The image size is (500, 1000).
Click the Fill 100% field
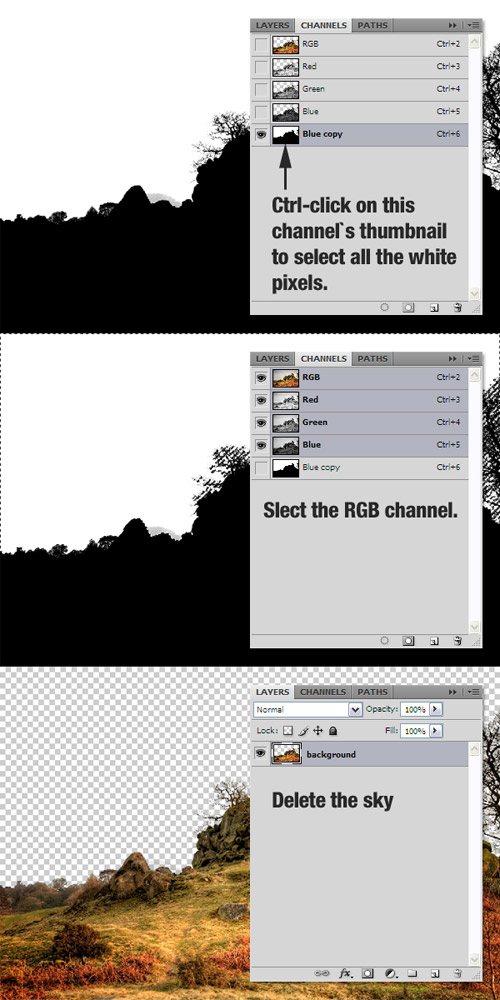click(x=415, y=730)
